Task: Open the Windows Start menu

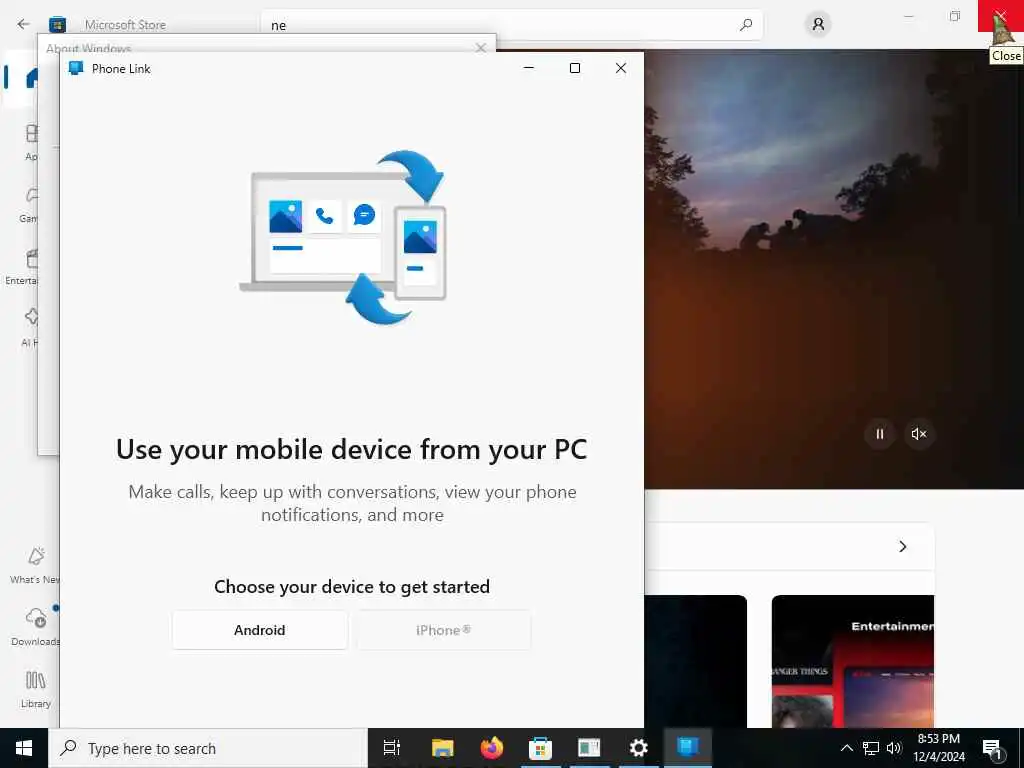Action: click(24, 748)
